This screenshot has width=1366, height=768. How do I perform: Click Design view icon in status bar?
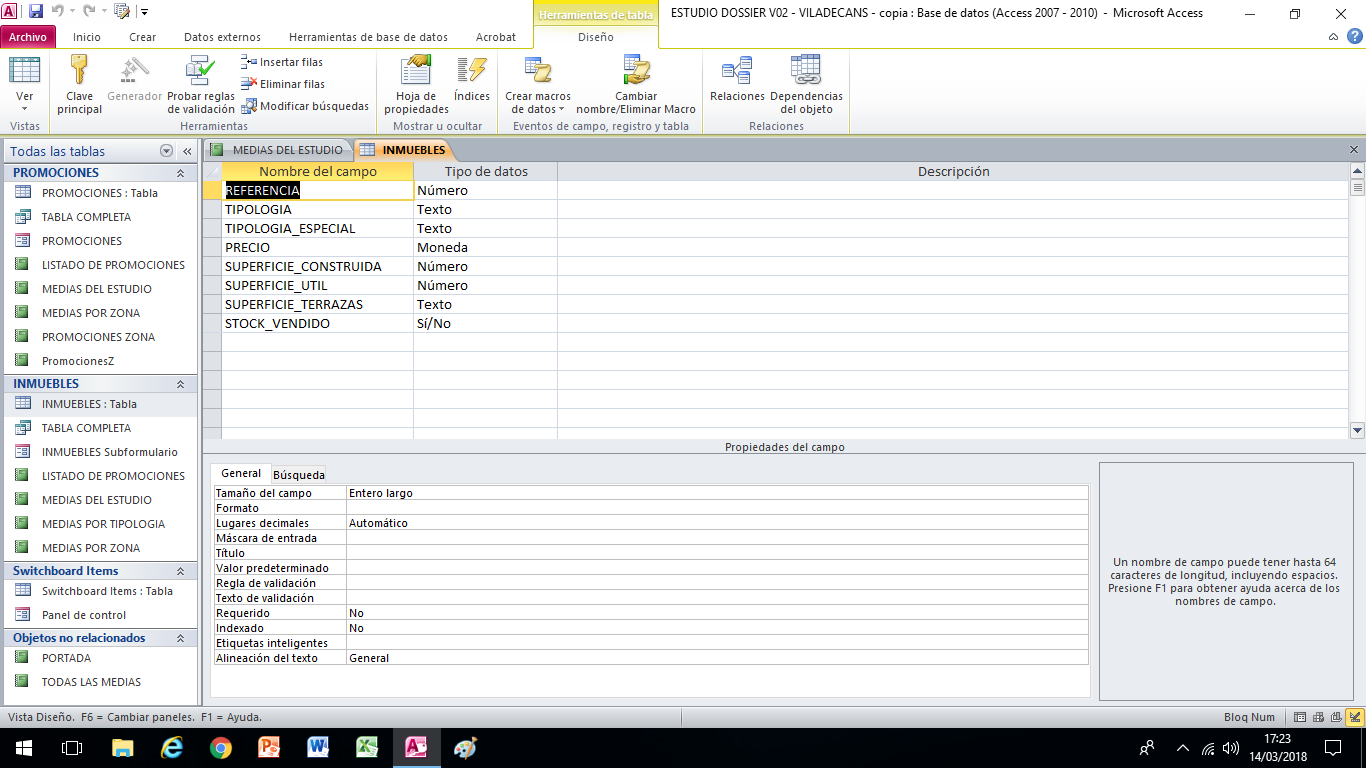[1354, 717]
